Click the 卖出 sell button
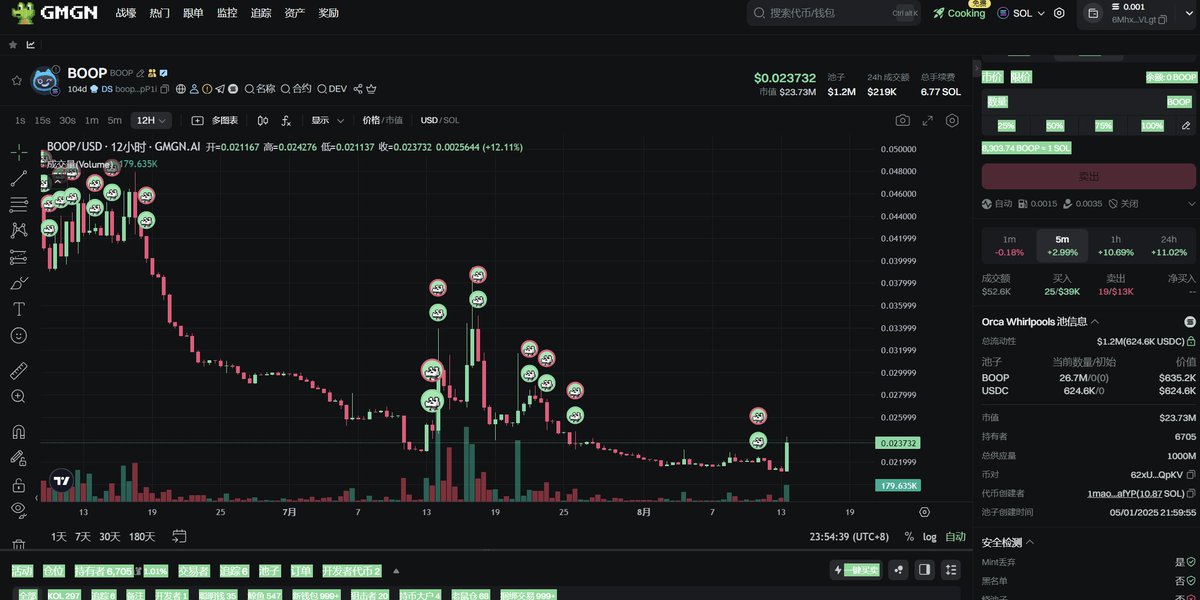Screen dimensions: 1200x600 [1089, 177]
